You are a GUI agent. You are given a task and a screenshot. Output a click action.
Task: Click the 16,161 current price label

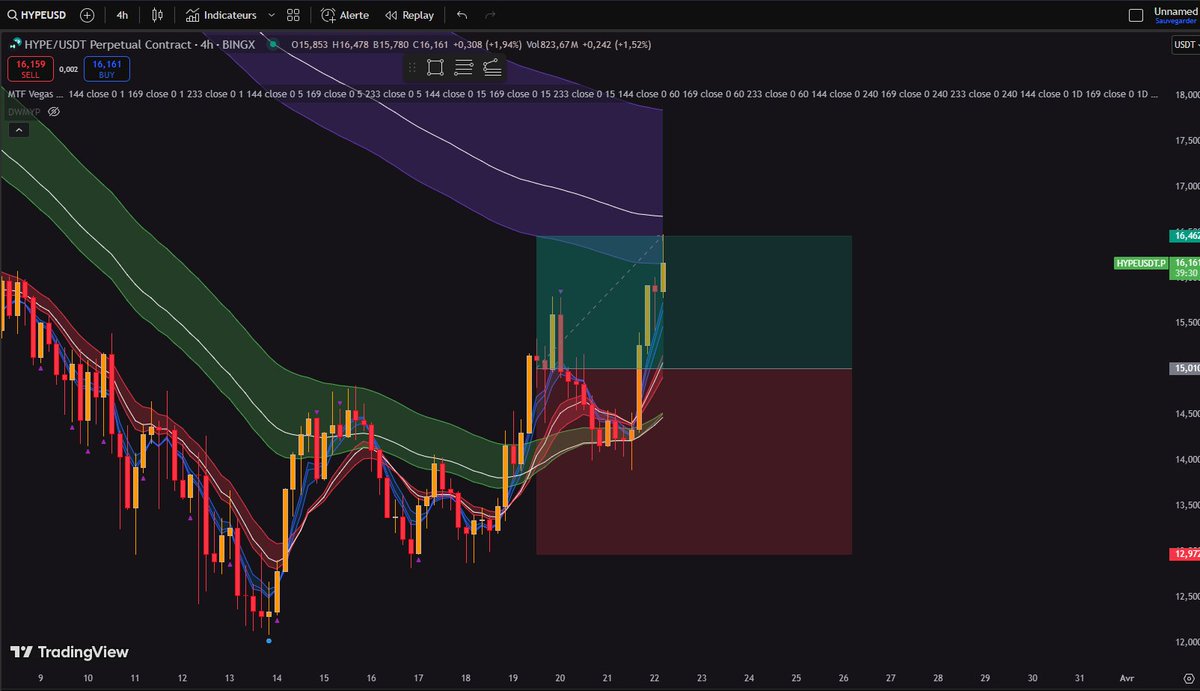[x=1185, y=262]
